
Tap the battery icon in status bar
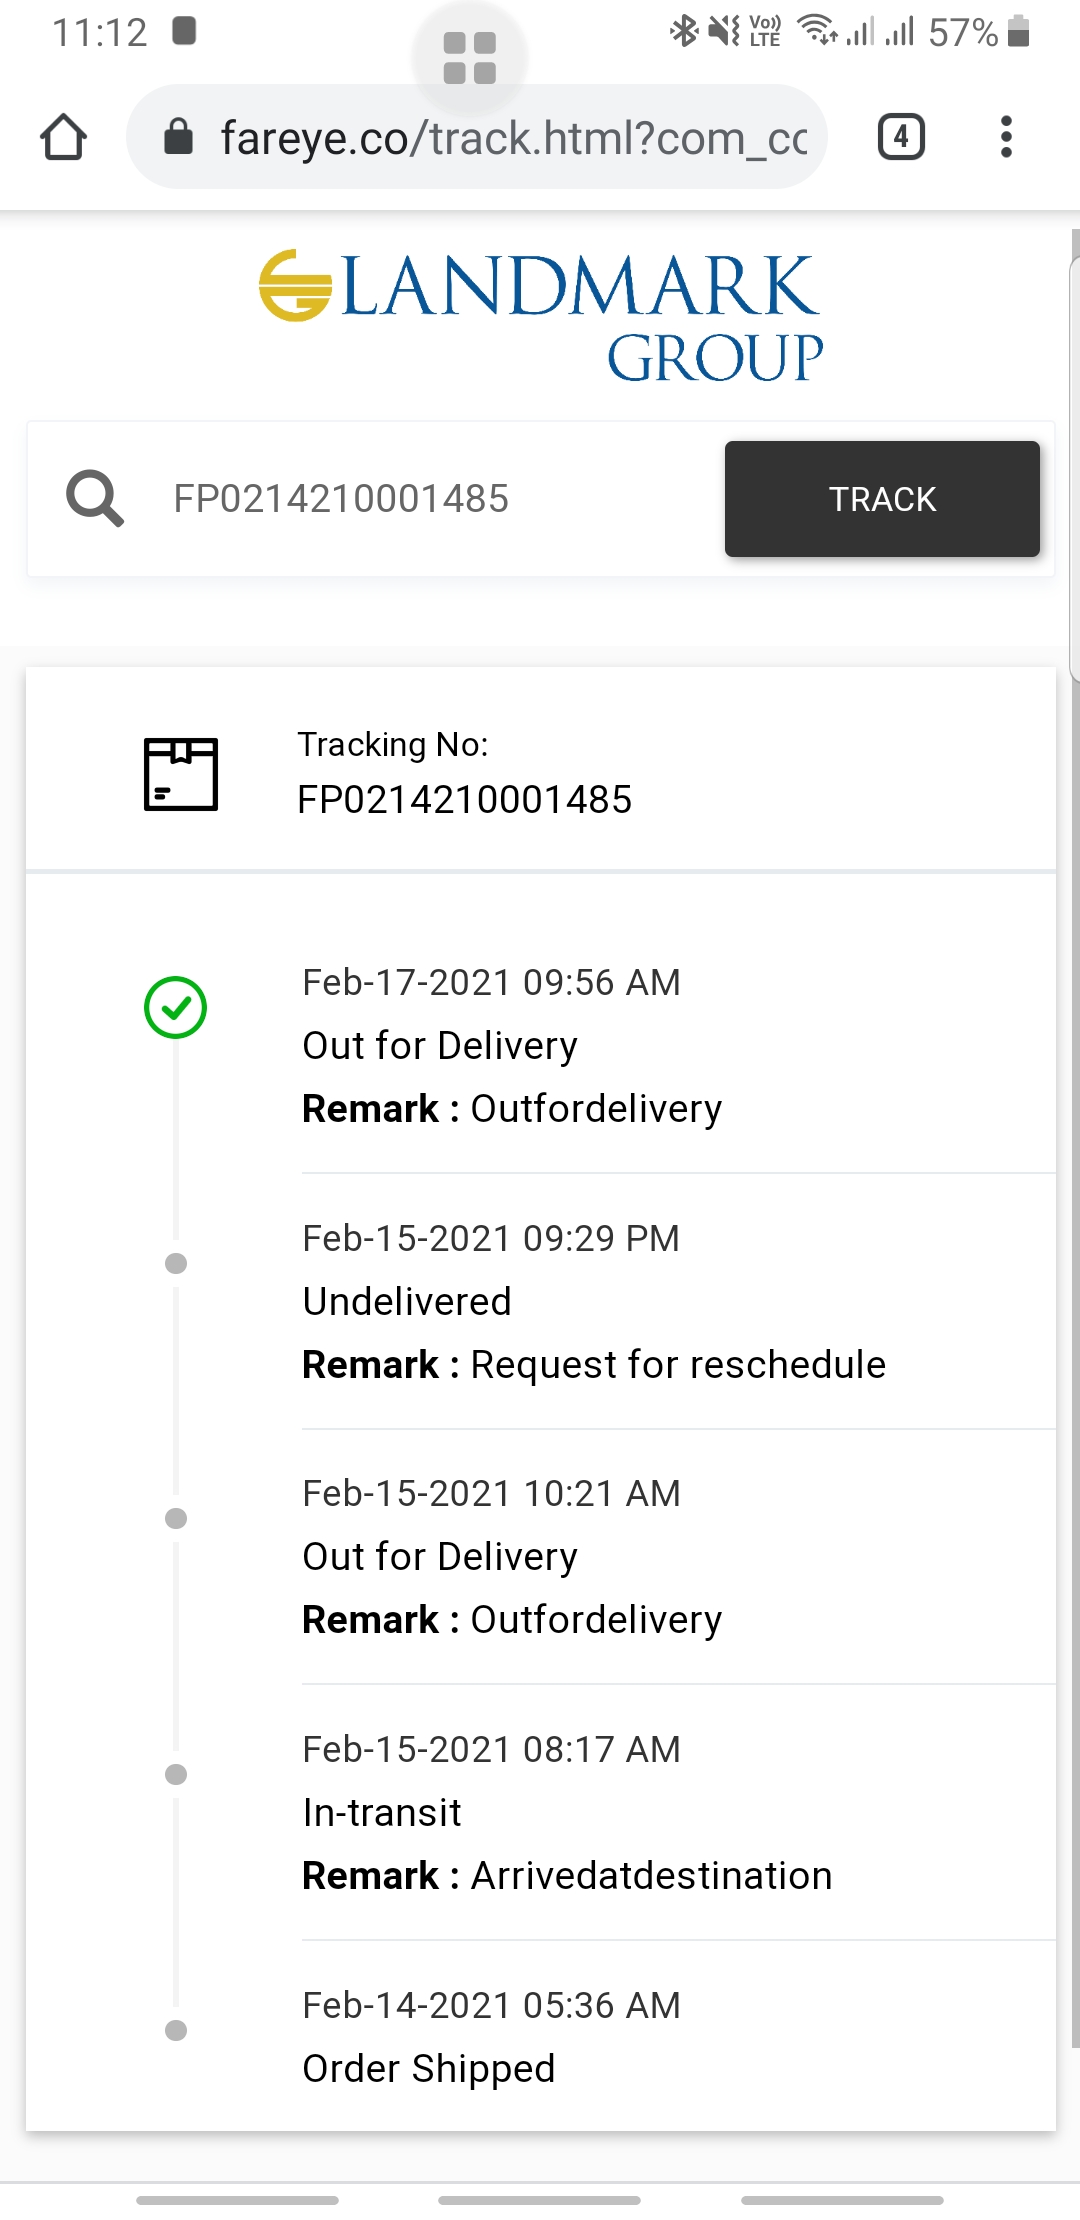[1018, 32]
